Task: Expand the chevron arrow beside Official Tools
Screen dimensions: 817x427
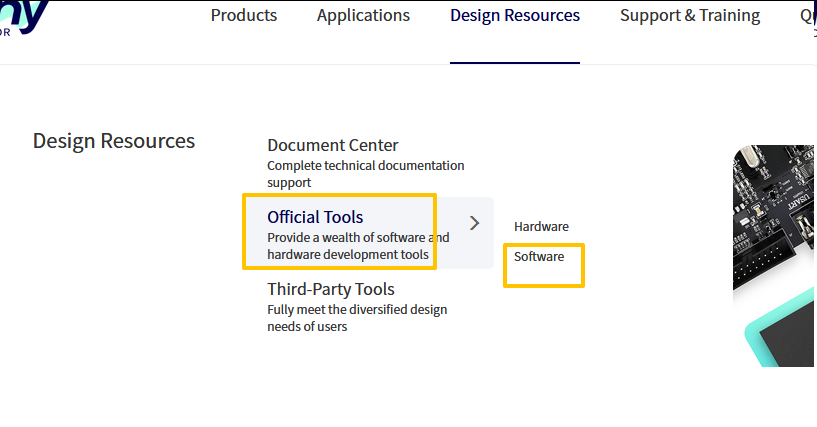Action: (x=475, y=223)
